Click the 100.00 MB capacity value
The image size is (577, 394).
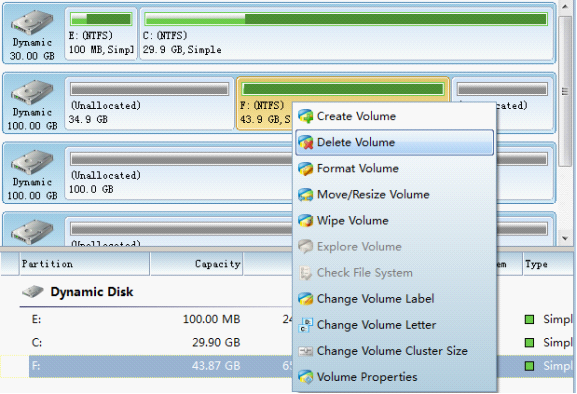[x=212, y=319]
